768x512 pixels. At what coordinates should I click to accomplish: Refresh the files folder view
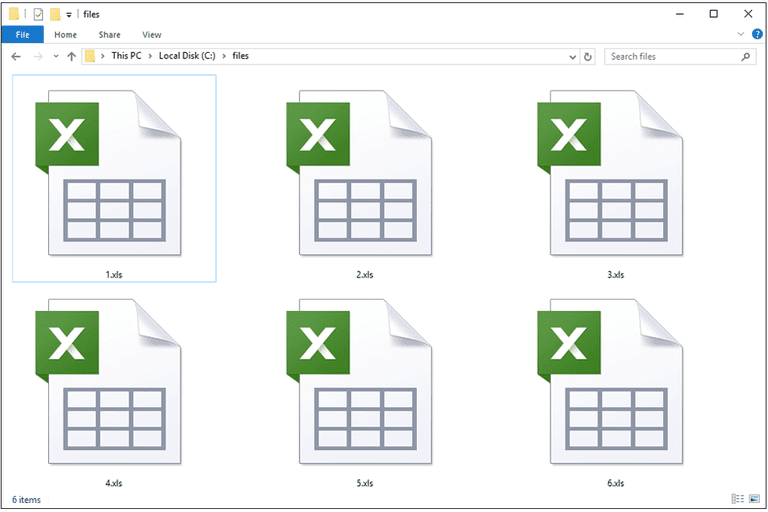tap(587, 57)
